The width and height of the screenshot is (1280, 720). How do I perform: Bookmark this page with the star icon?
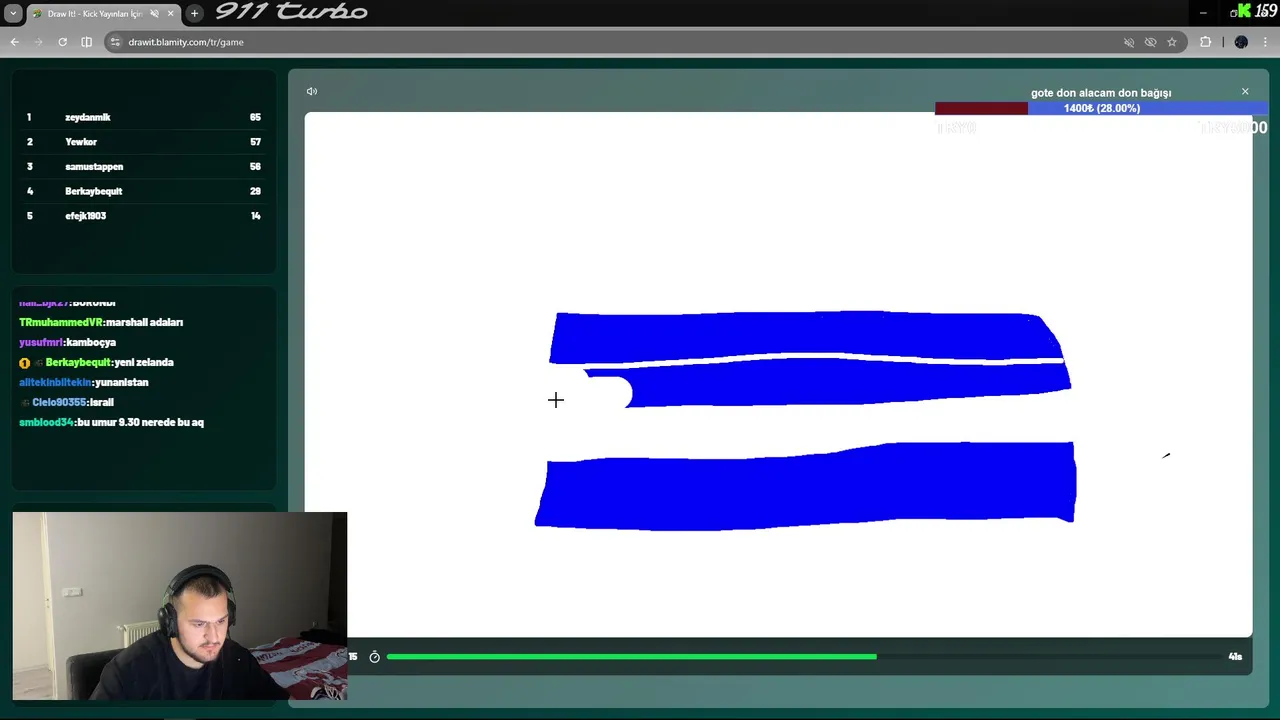coord(1172,42)
